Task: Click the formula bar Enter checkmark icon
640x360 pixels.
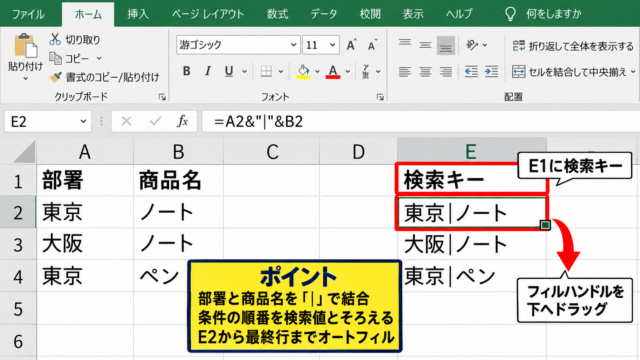Action: 155,121
